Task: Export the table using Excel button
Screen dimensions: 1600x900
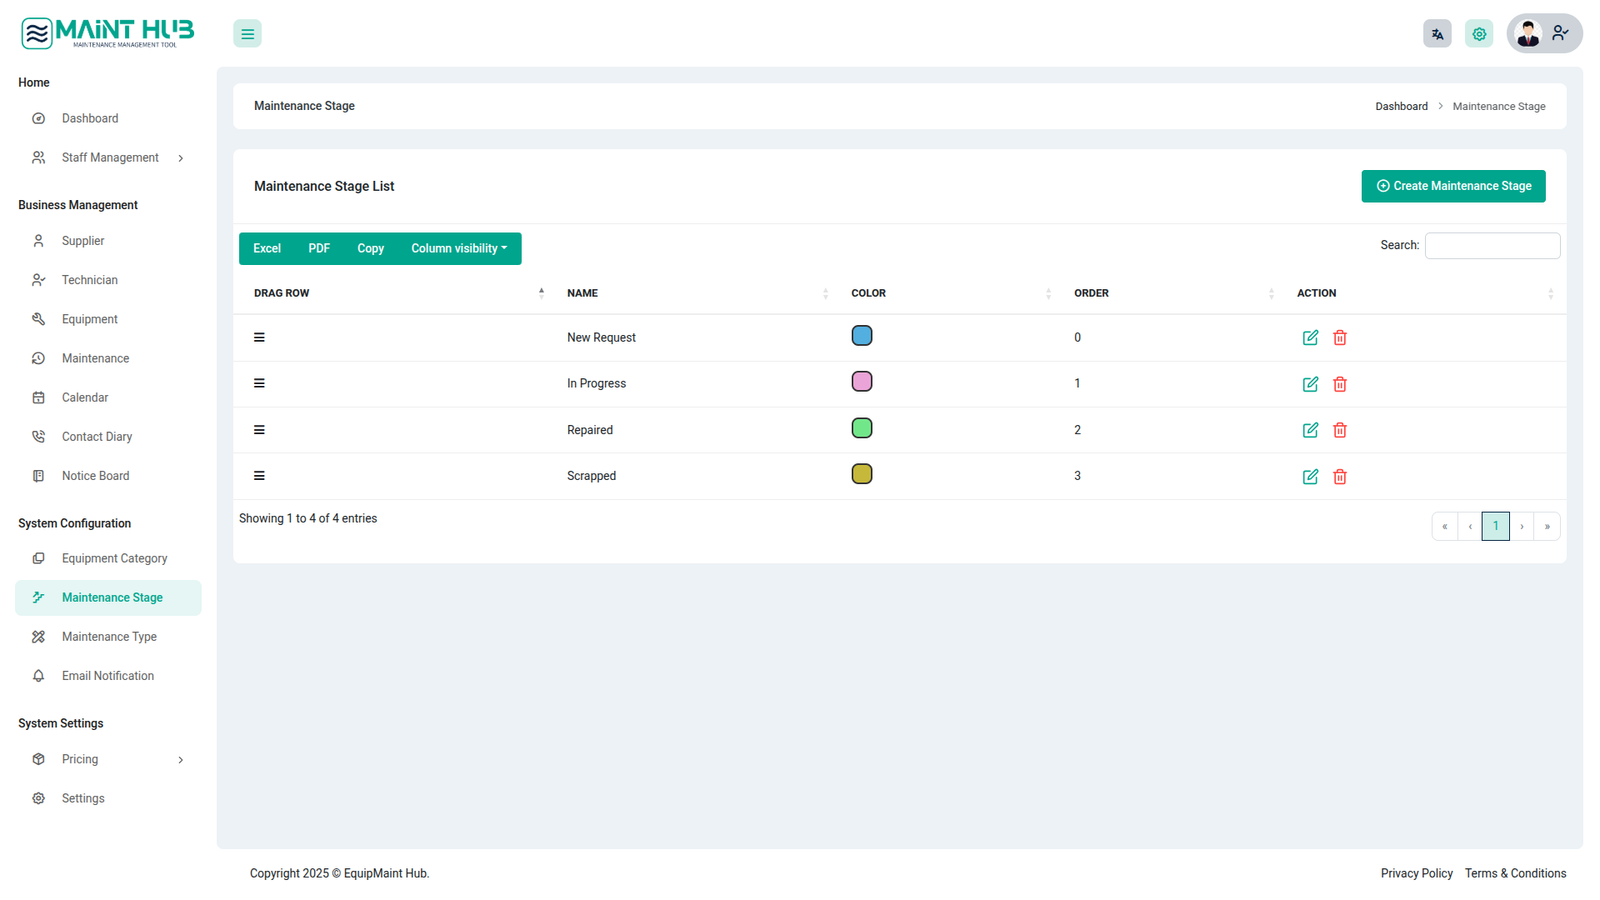Action: click(x=267, y=249)
